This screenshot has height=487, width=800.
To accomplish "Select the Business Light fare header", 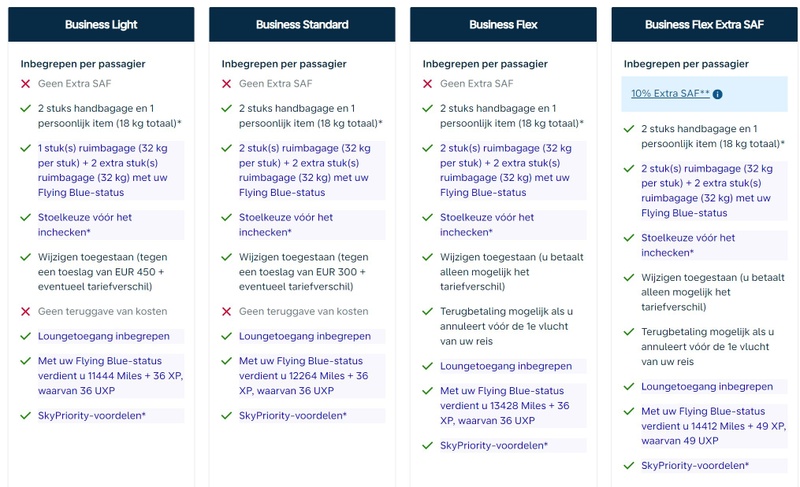I will (x=101, y=24).
